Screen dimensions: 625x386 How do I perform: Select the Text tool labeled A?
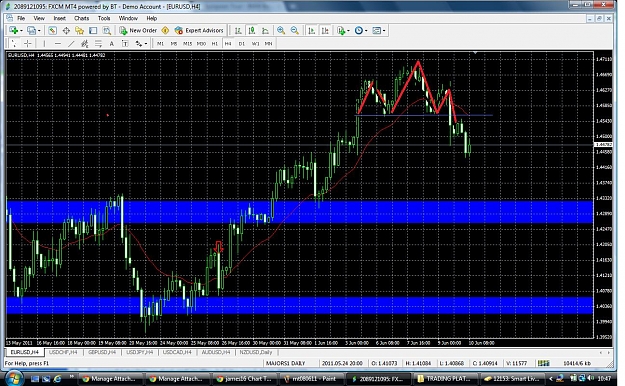[112, 43]
